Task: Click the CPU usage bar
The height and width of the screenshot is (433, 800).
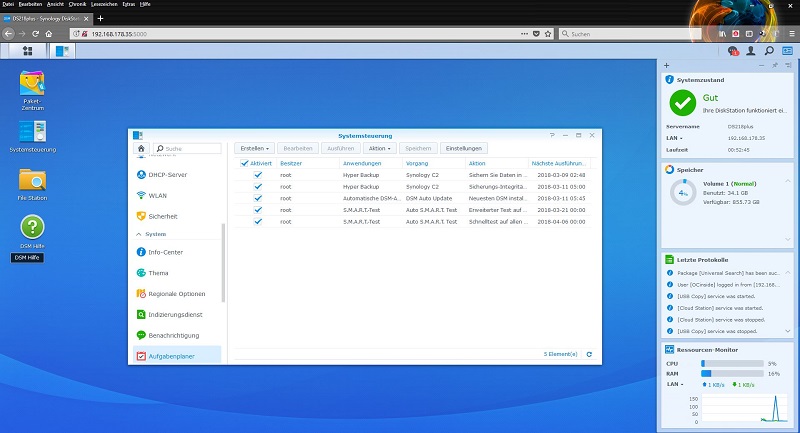Action: tap(733, 364)
